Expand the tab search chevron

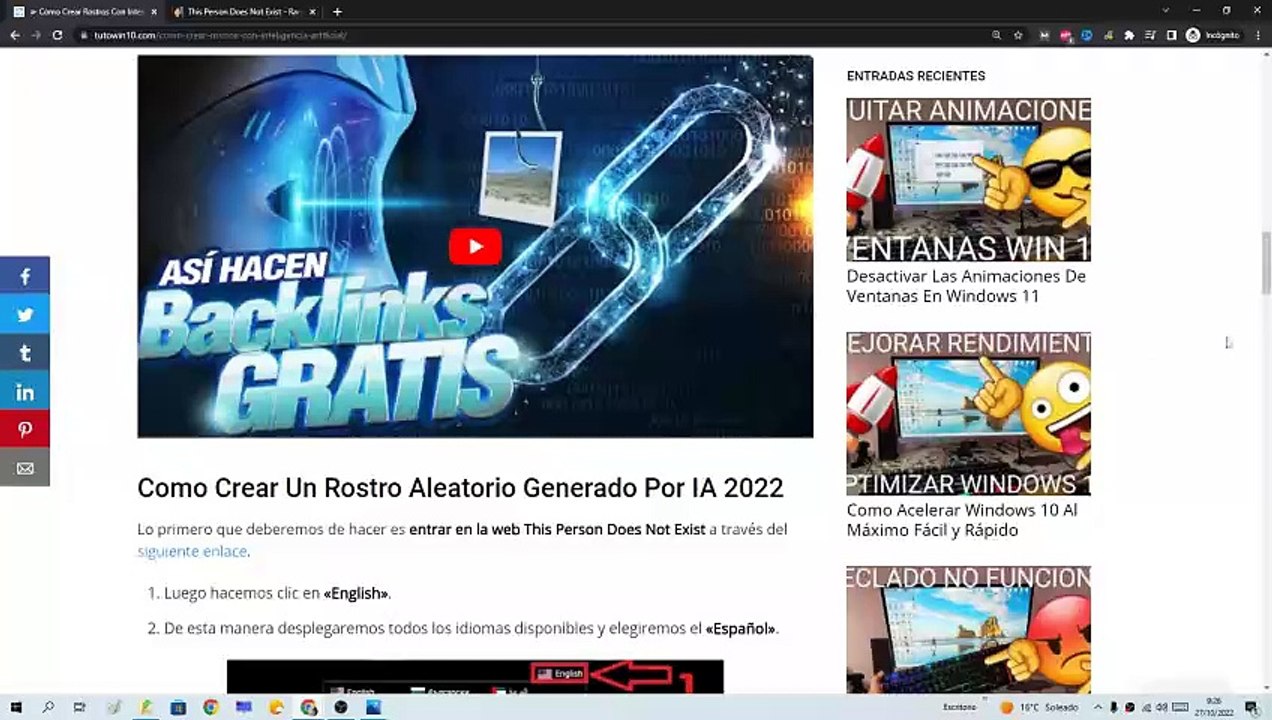tap(1165, 11)
